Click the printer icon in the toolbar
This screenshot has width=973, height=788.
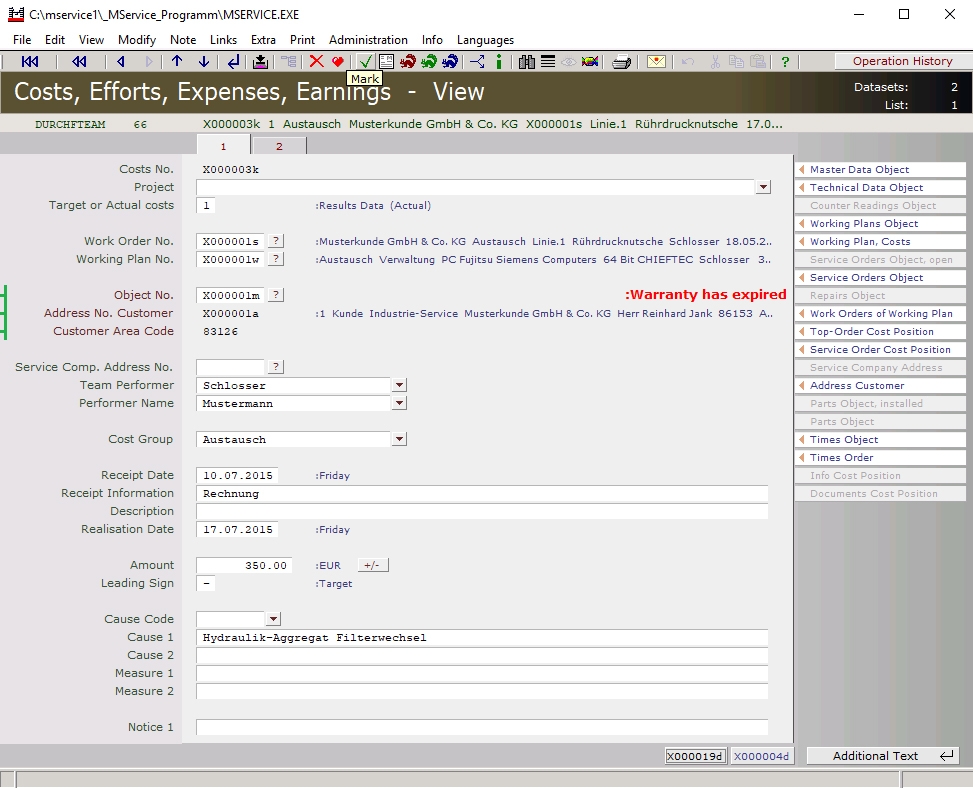(621, 62)
